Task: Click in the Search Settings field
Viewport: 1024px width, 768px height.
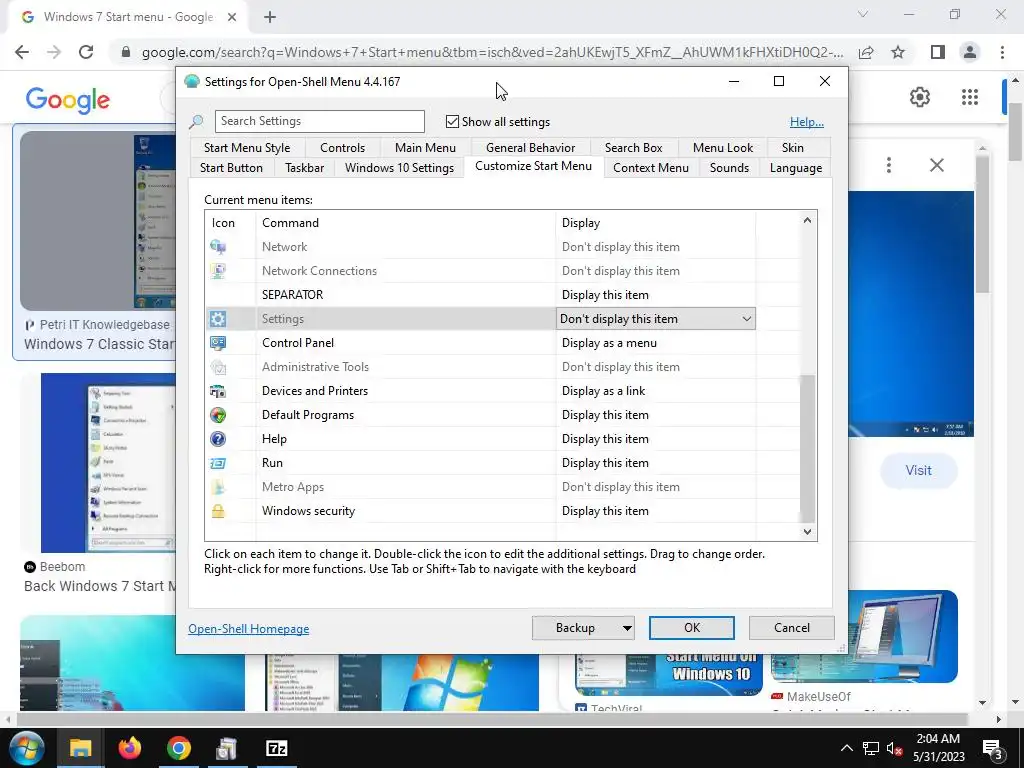Action: pyautogui.click(x=319, y=121)
